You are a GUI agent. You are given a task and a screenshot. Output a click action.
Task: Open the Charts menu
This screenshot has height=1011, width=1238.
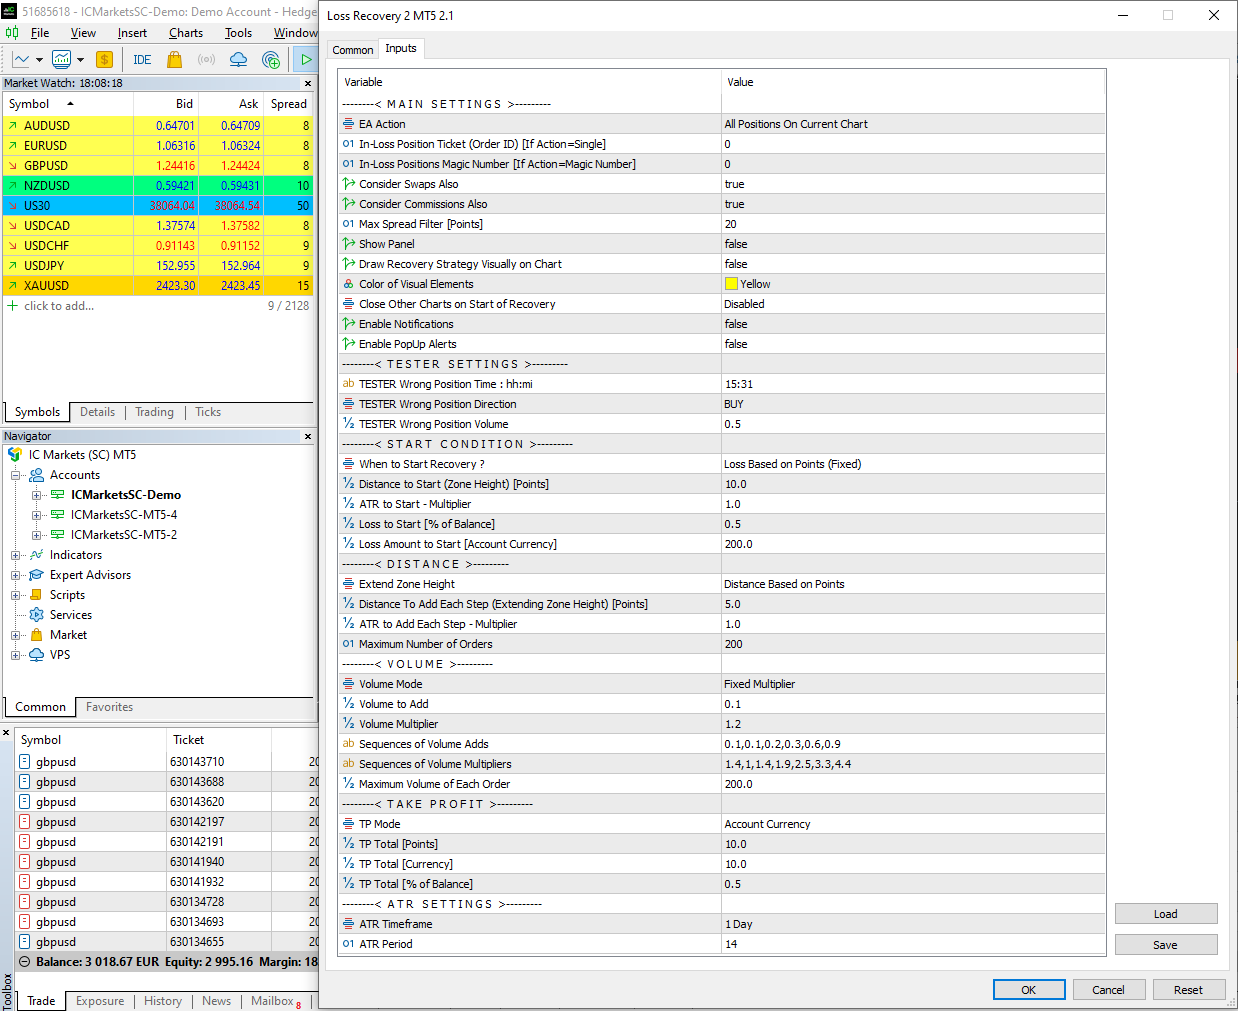tap(186, 33)
